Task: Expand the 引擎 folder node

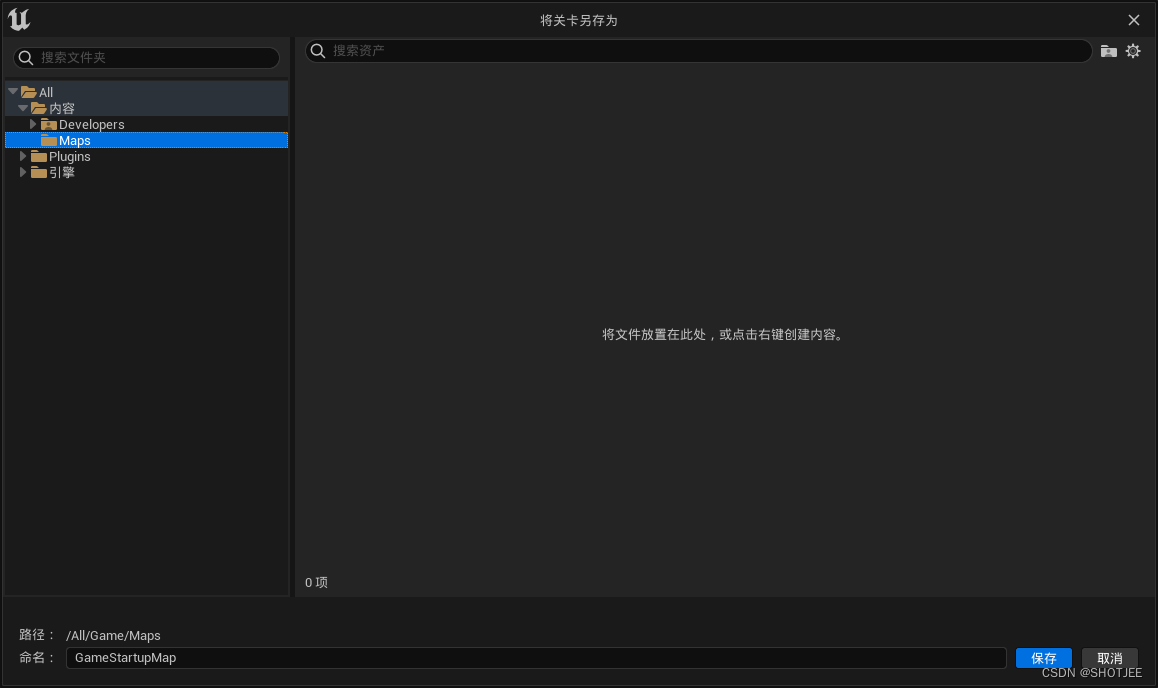Action: 22,172
